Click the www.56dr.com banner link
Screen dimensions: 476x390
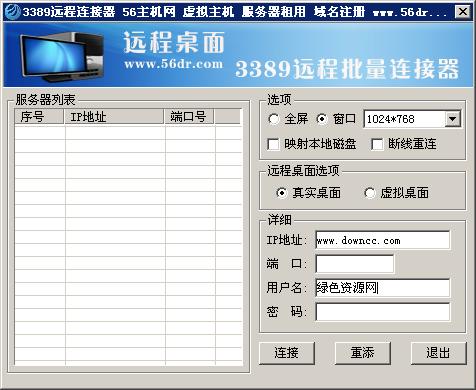[173, 64]
